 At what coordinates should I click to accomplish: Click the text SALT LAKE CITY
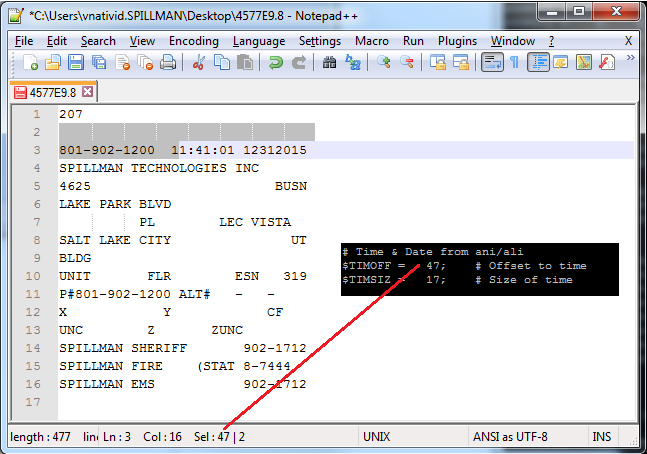click(x=115, y=240)
